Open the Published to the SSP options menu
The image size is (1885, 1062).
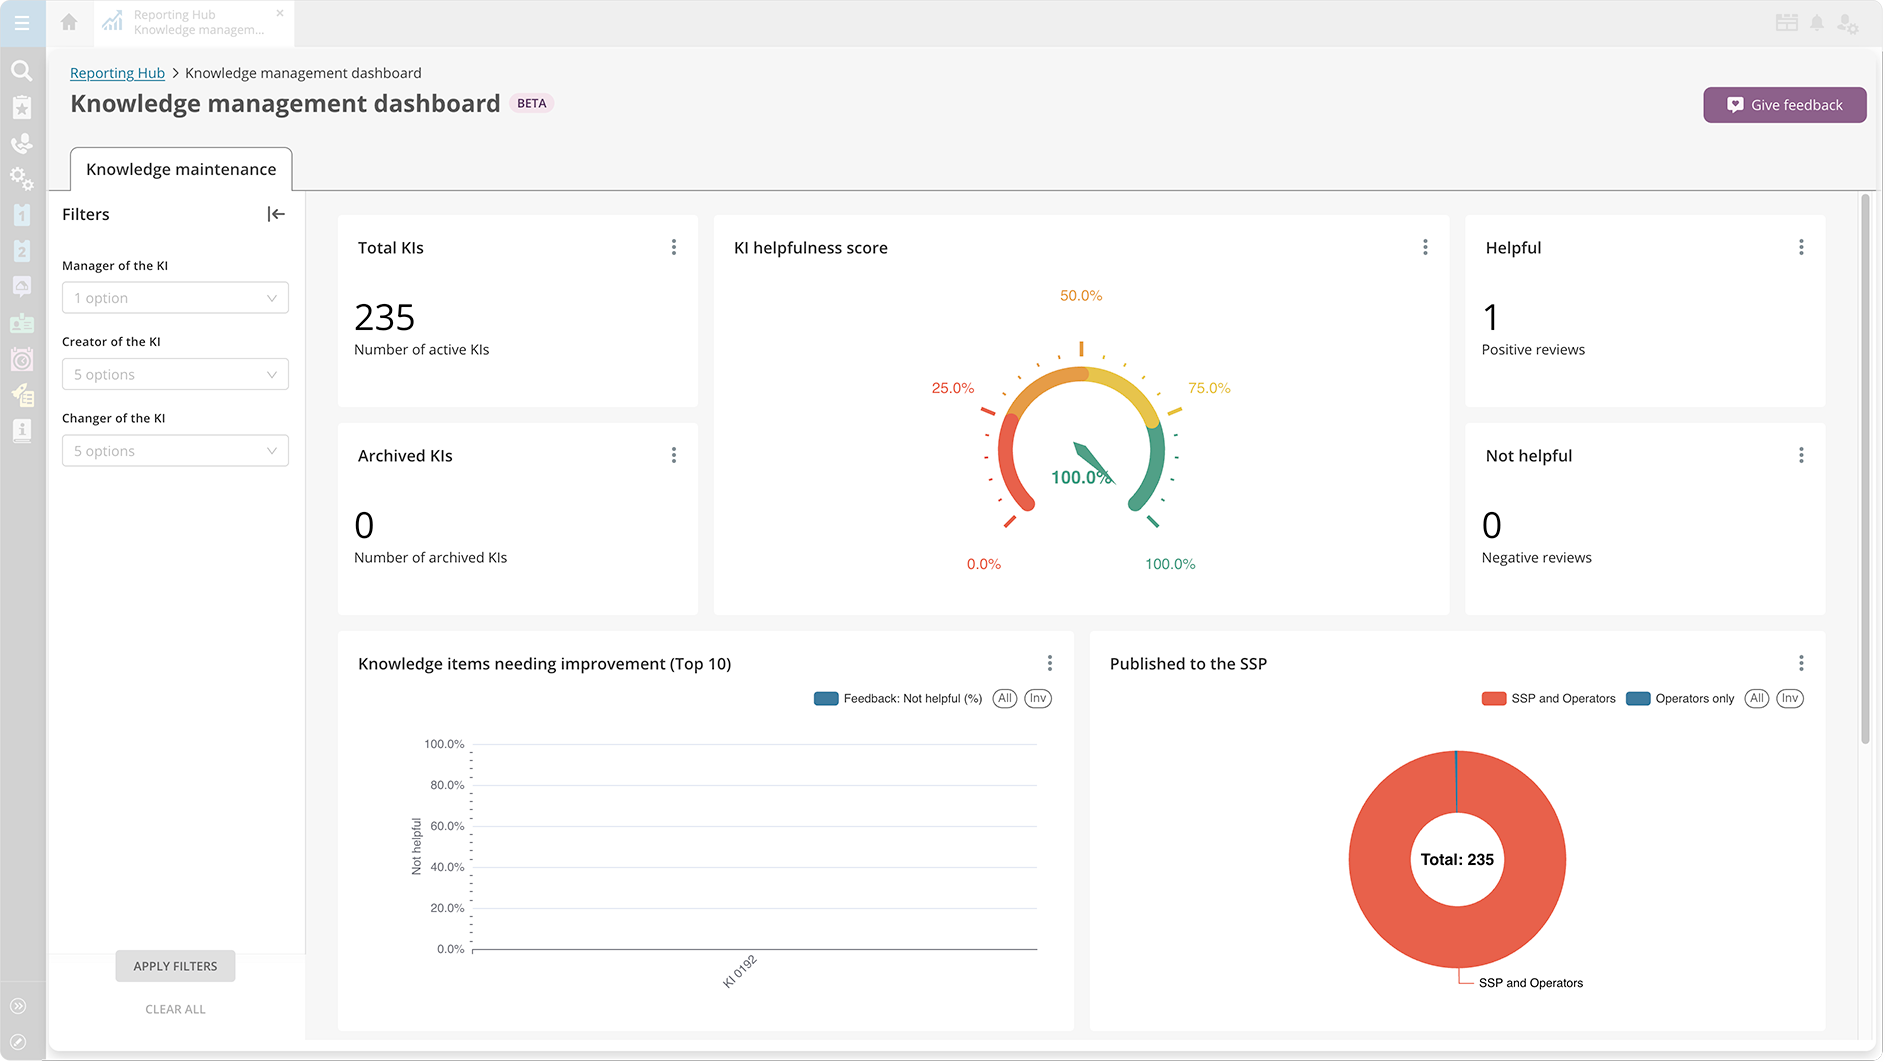1801,663
